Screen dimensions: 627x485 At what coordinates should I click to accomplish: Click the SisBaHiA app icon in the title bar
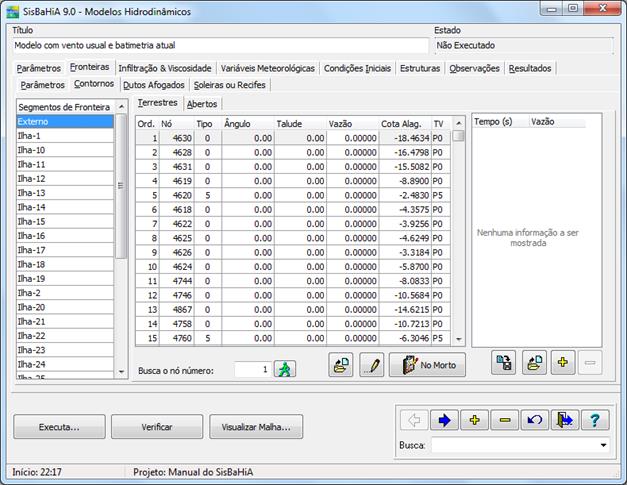[13, 12]
